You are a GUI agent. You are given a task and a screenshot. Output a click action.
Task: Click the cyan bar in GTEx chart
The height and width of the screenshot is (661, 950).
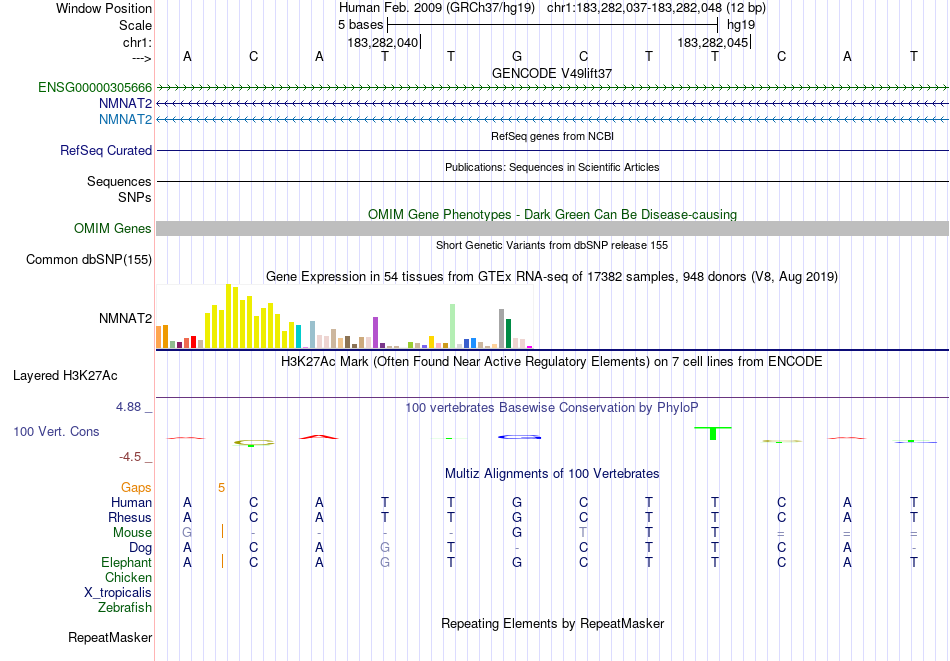pos(299,336)
